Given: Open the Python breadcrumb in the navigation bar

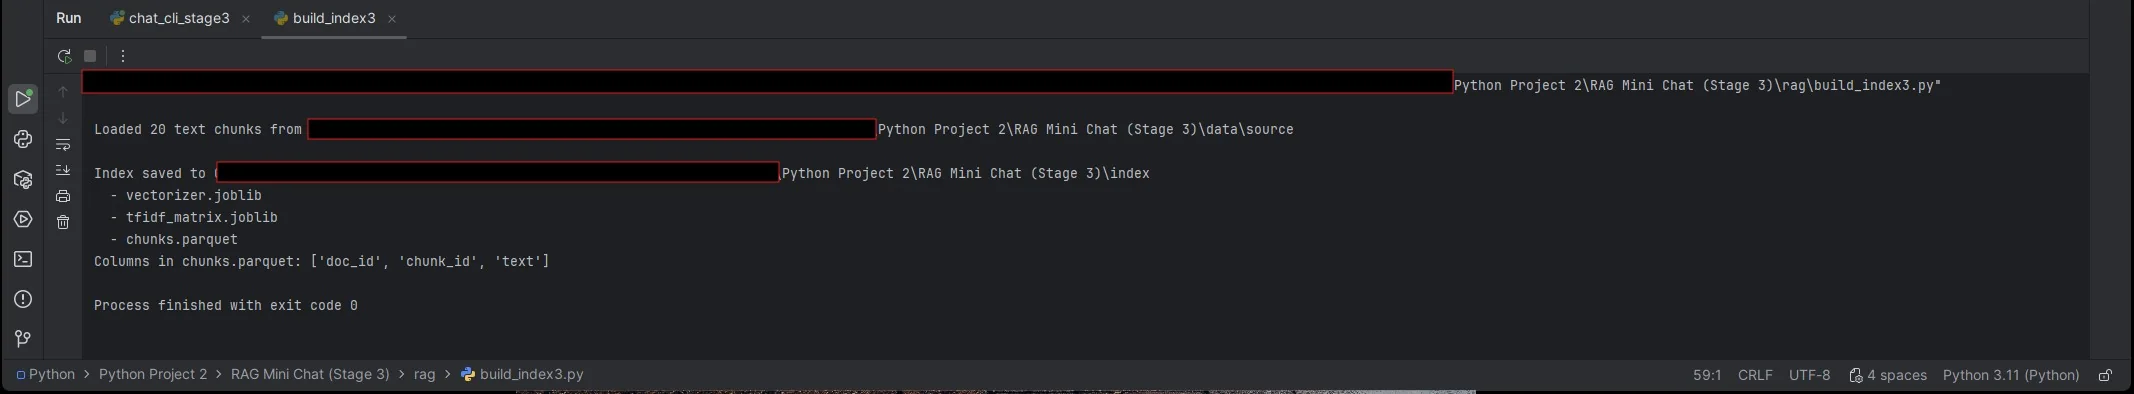Looking at the screenshot, I should (45, 374).
